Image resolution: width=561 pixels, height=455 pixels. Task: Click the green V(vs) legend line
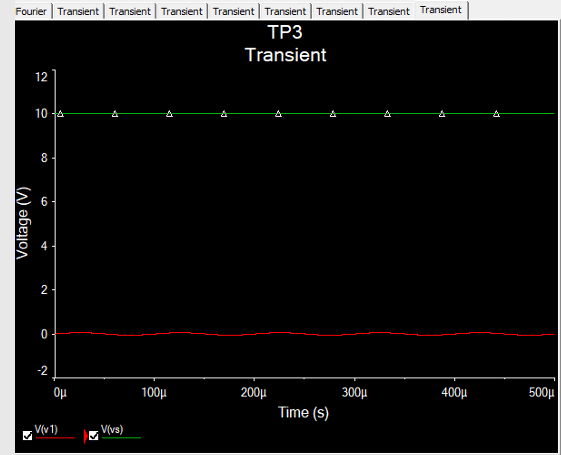121,437
